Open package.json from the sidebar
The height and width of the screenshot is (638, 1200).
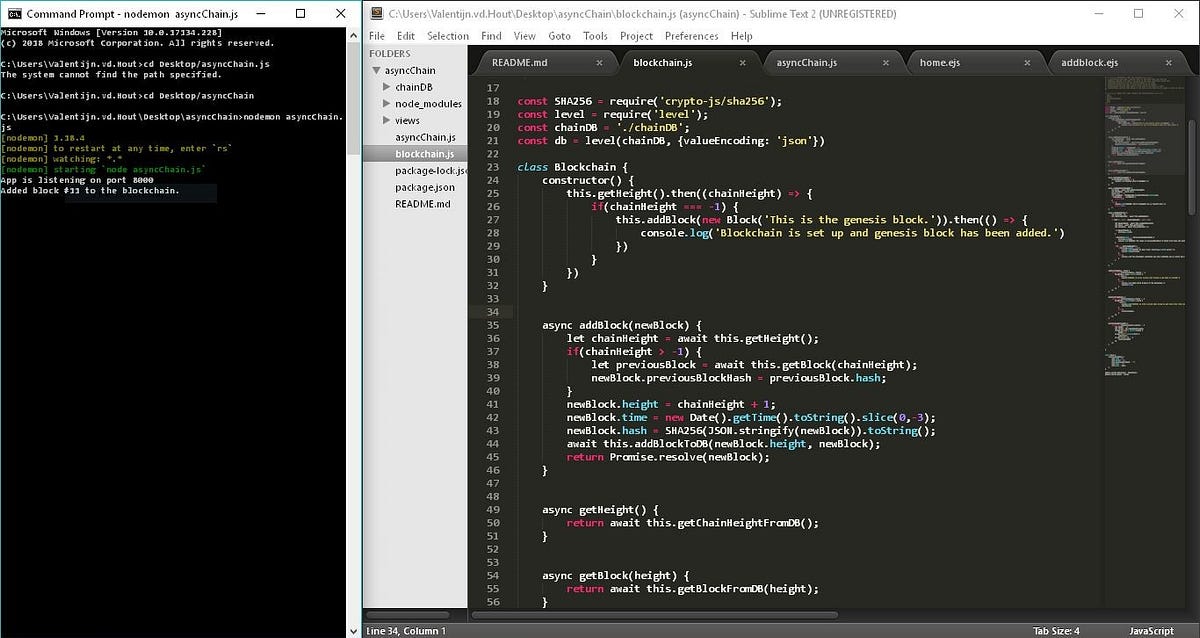(x=424, y=187)
